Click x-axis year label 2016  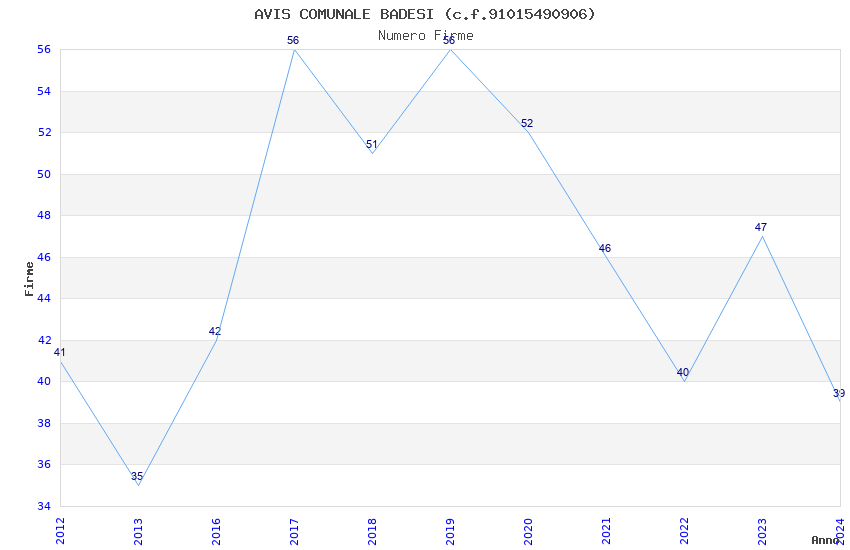tap(216, 531)
